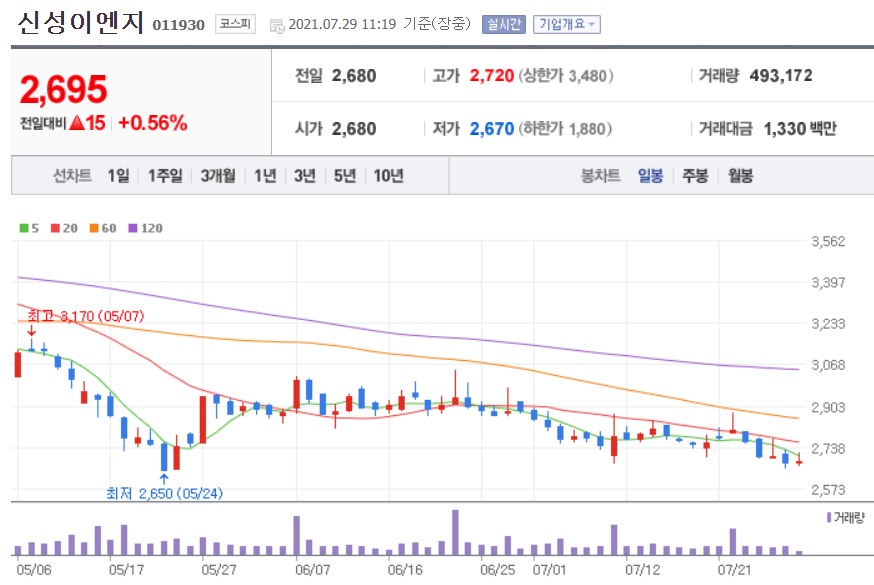Click the red 20-day moving average swatch
Screen dimensions: 874x585
pos(55,228)
